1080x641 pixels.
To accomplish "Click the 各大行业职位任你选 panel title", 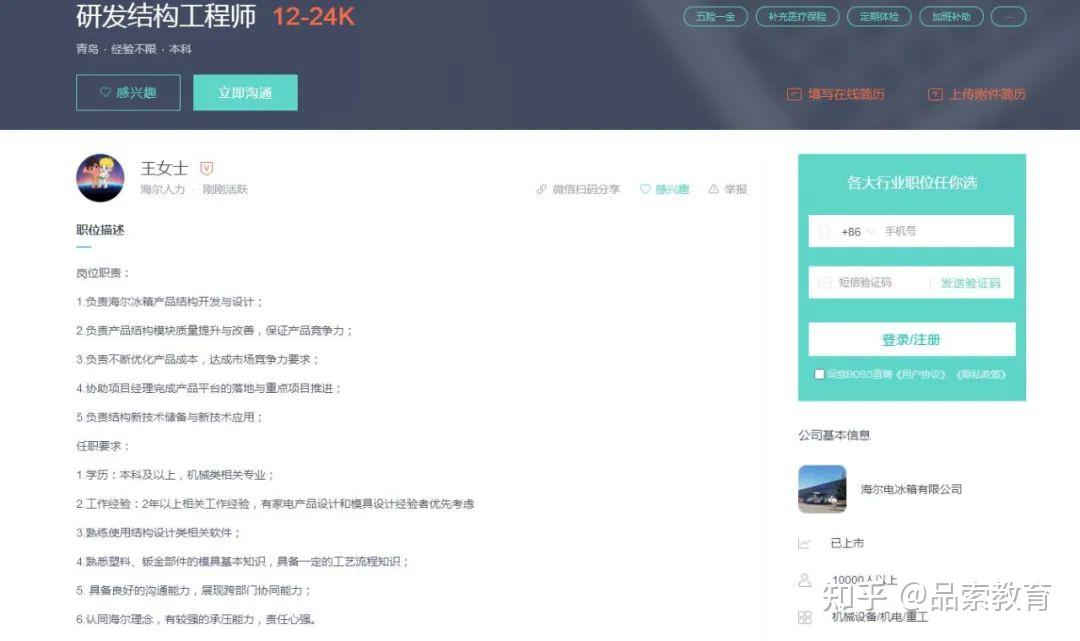I will (x=912, y=182).
